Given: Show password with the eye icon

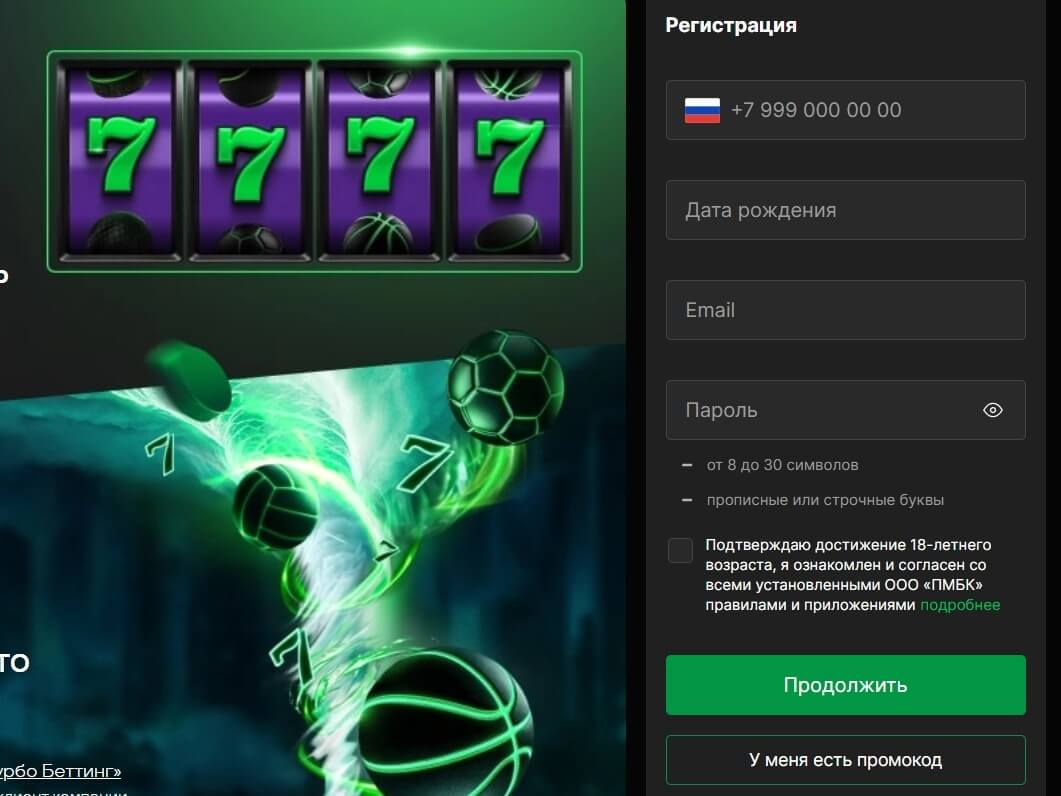Looking at the screenshot, I should click(993, 410).
